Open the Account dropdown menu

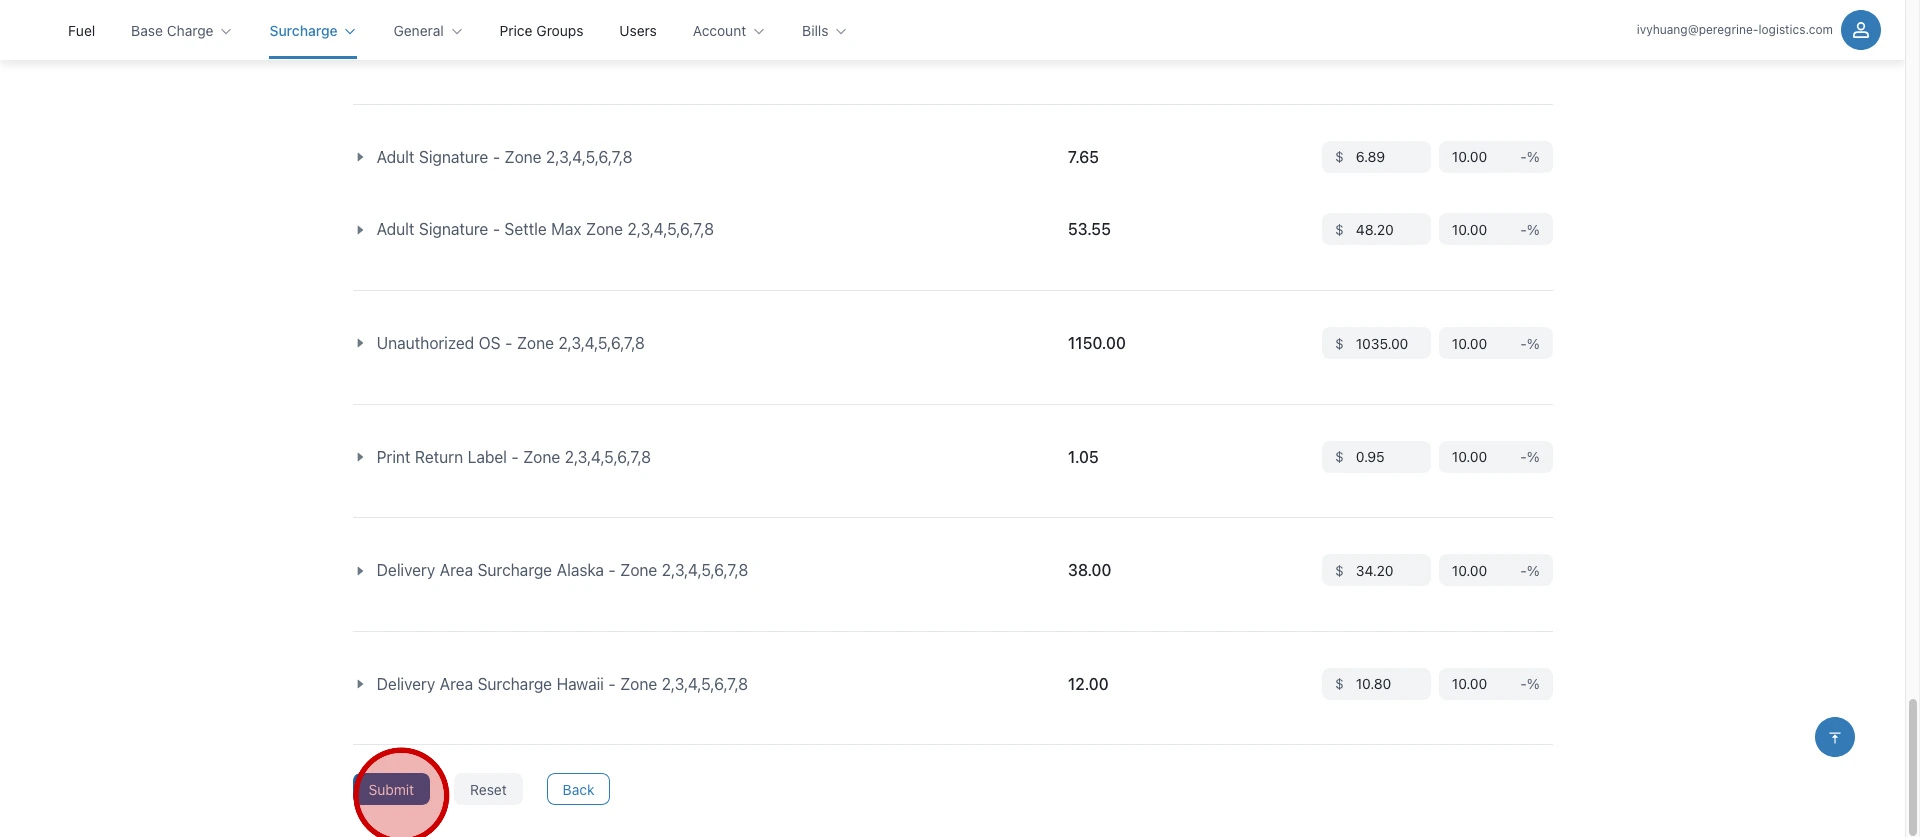728,31
